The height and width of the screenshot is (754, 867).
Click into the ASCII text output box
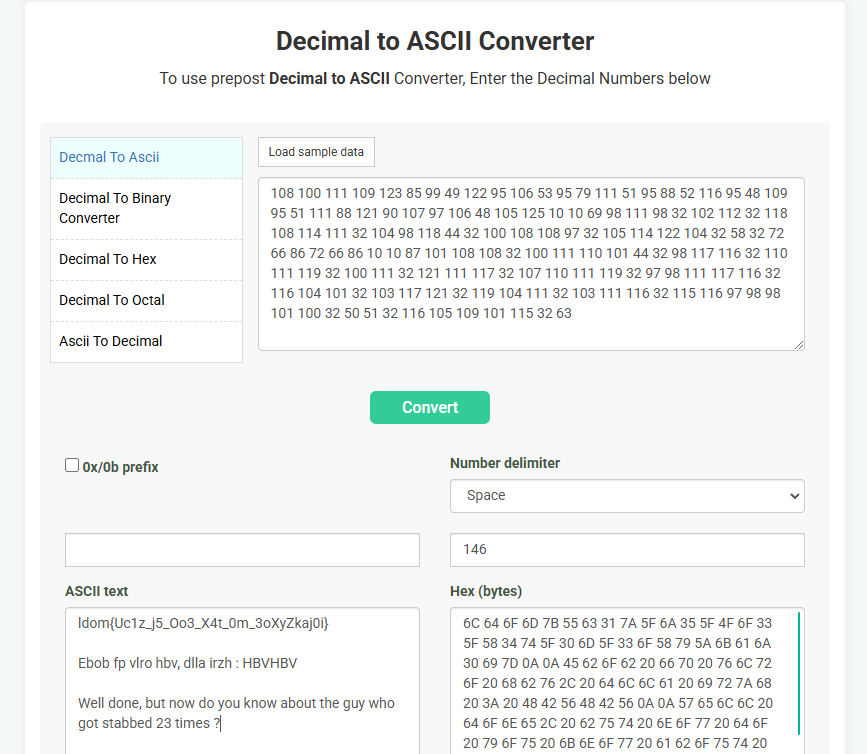tap(242, 680)
